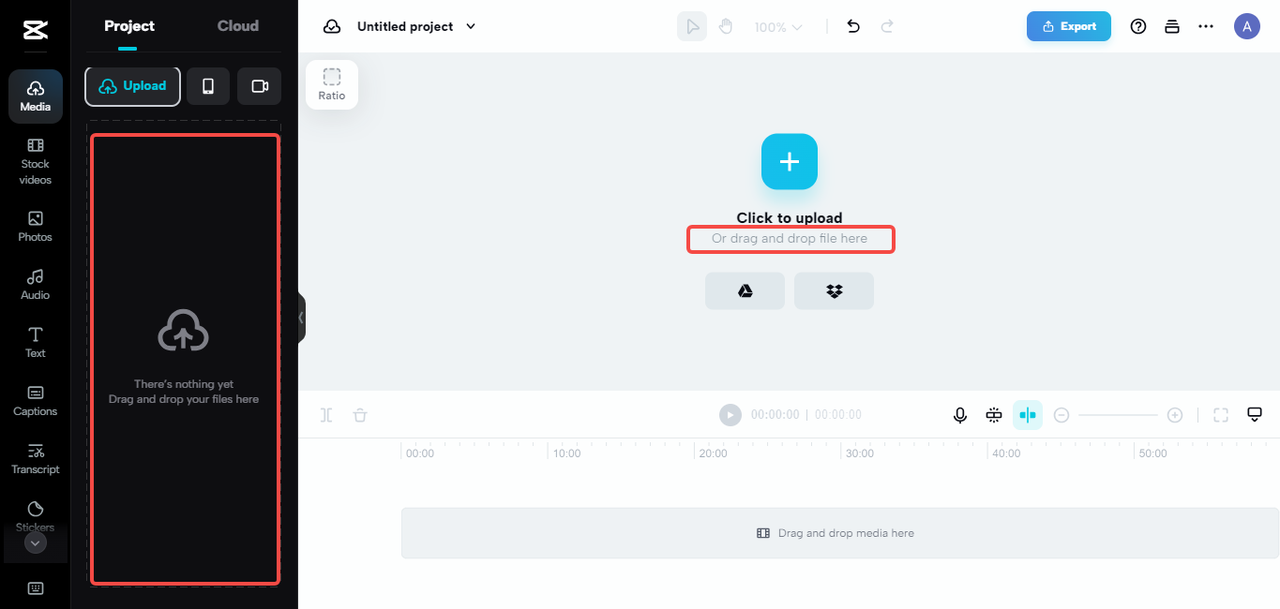Image resolution: width=1280 pixels, height=609 pixels.
Task: Open the Captions panel
Action: 35,400
